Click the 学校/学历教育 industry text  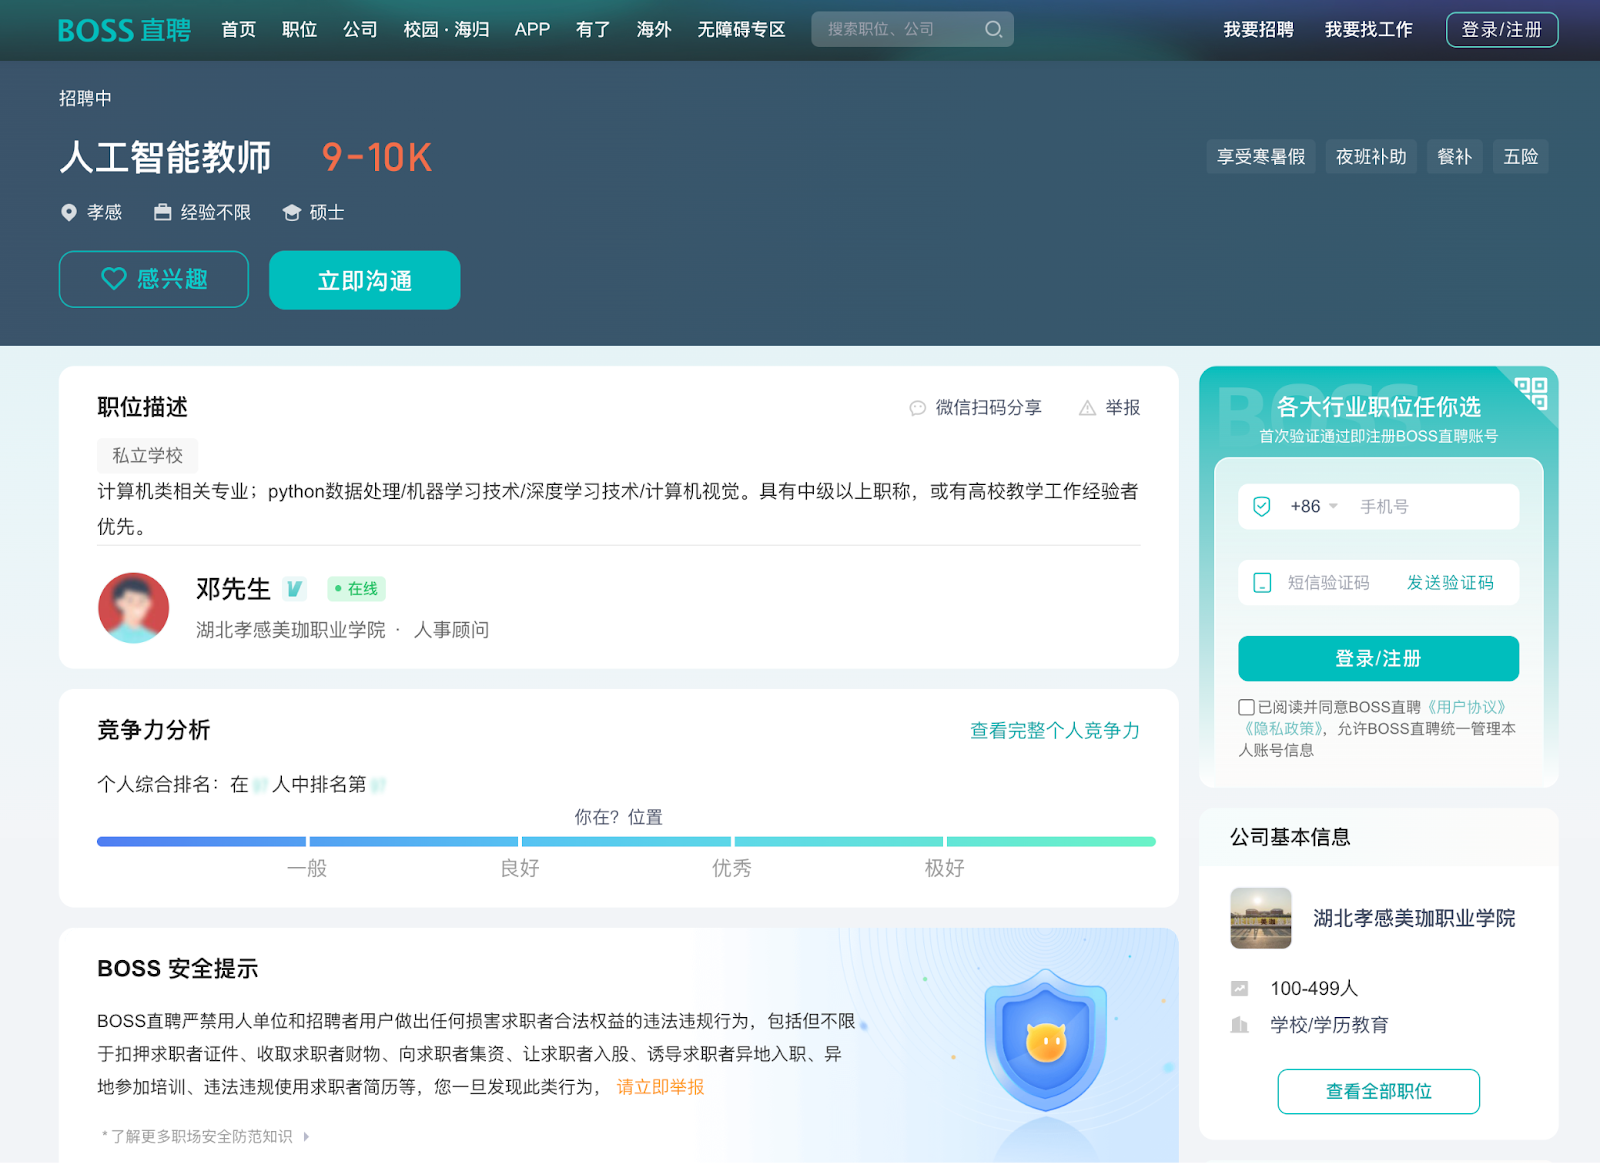tap(1329, 1024)
